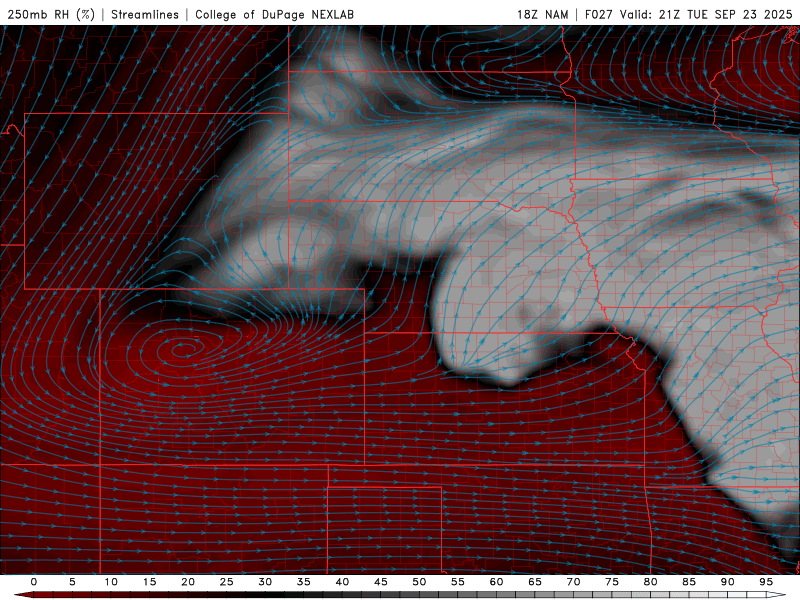Click the "60" value on color scale
This screenshot has height=600, width=800.
click(496, 582)
